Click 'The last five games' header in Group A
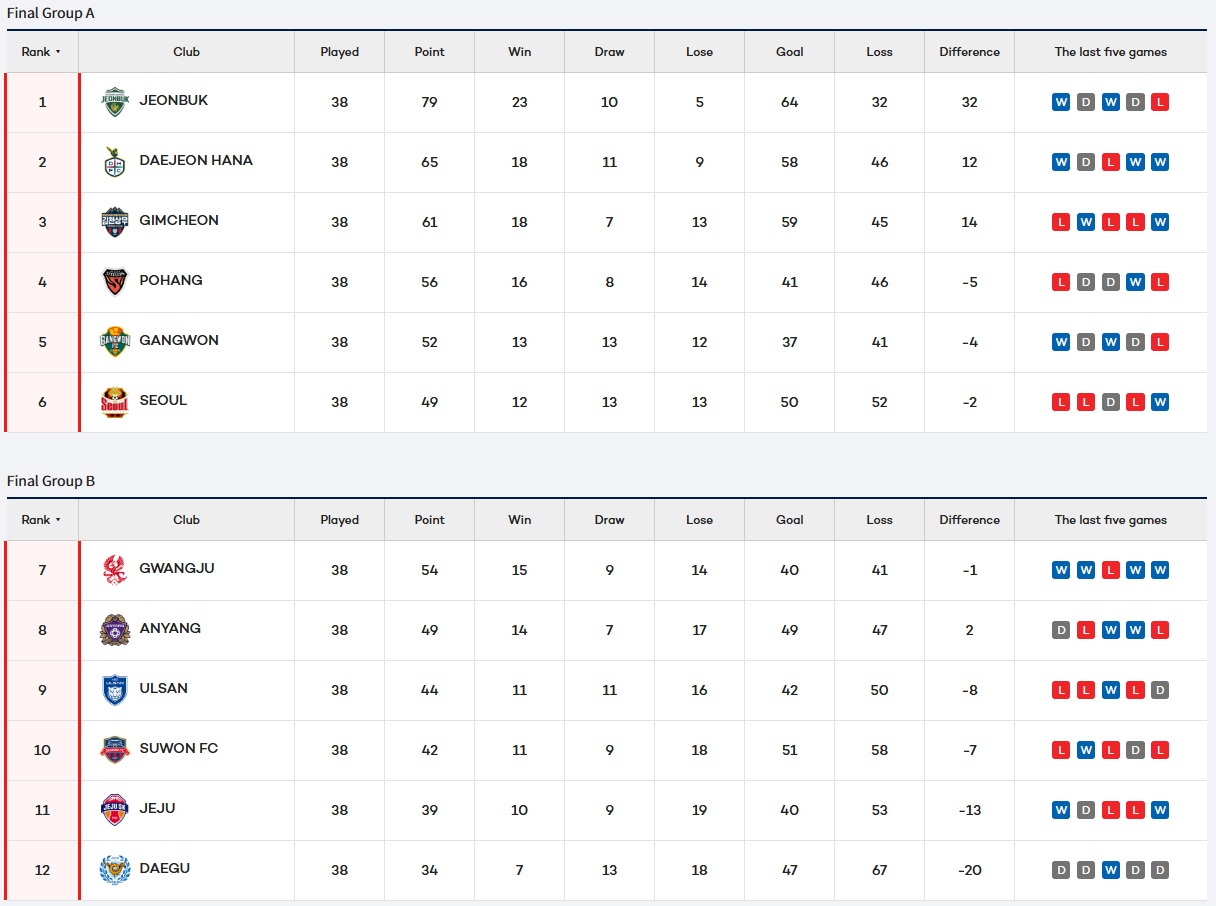The width and height of the screenshot is (1216, 906). click(x=1110, y=52)
